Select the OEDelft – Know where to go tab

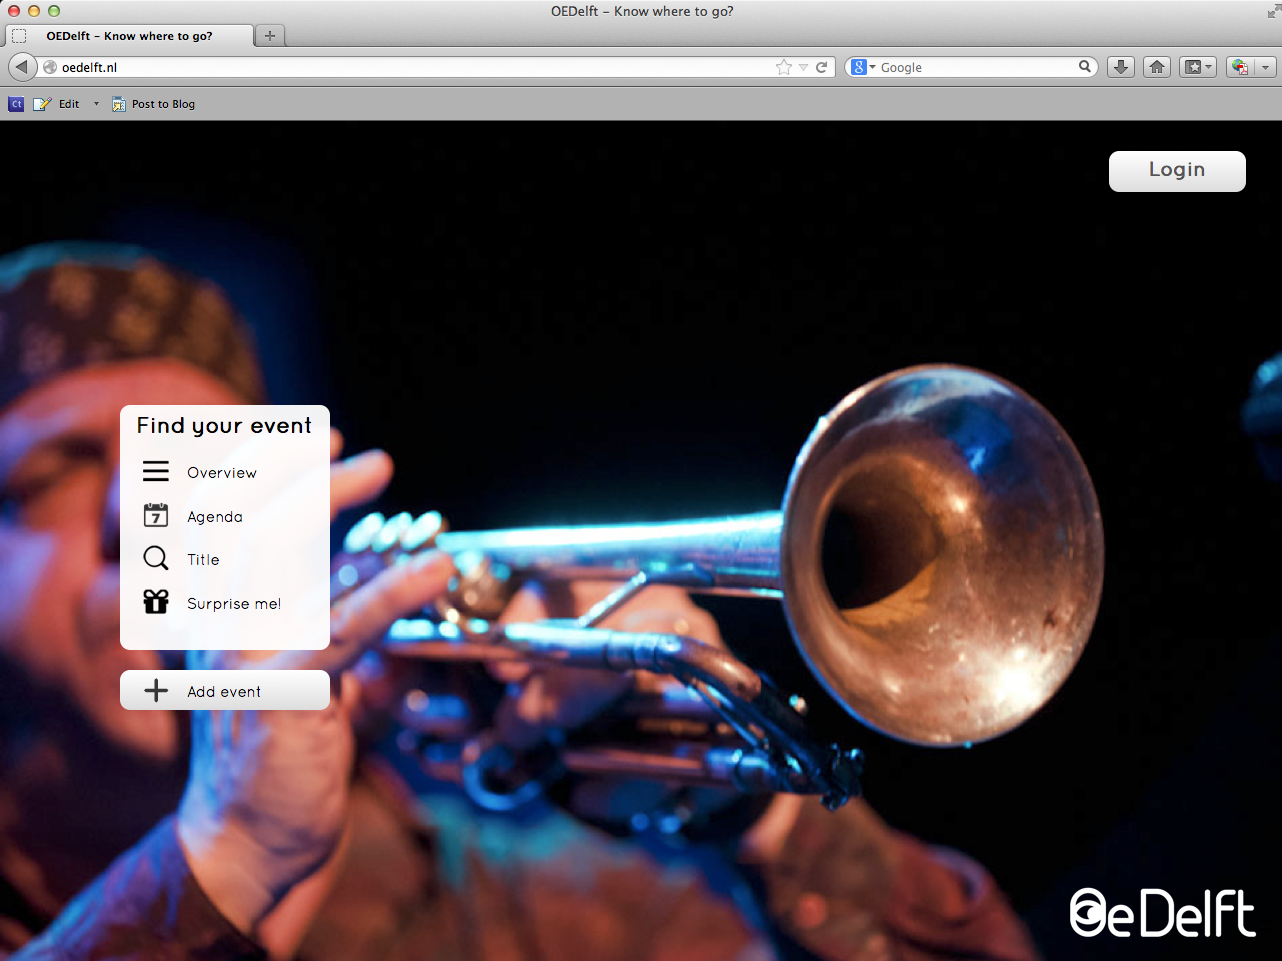[x=129, y=36]
